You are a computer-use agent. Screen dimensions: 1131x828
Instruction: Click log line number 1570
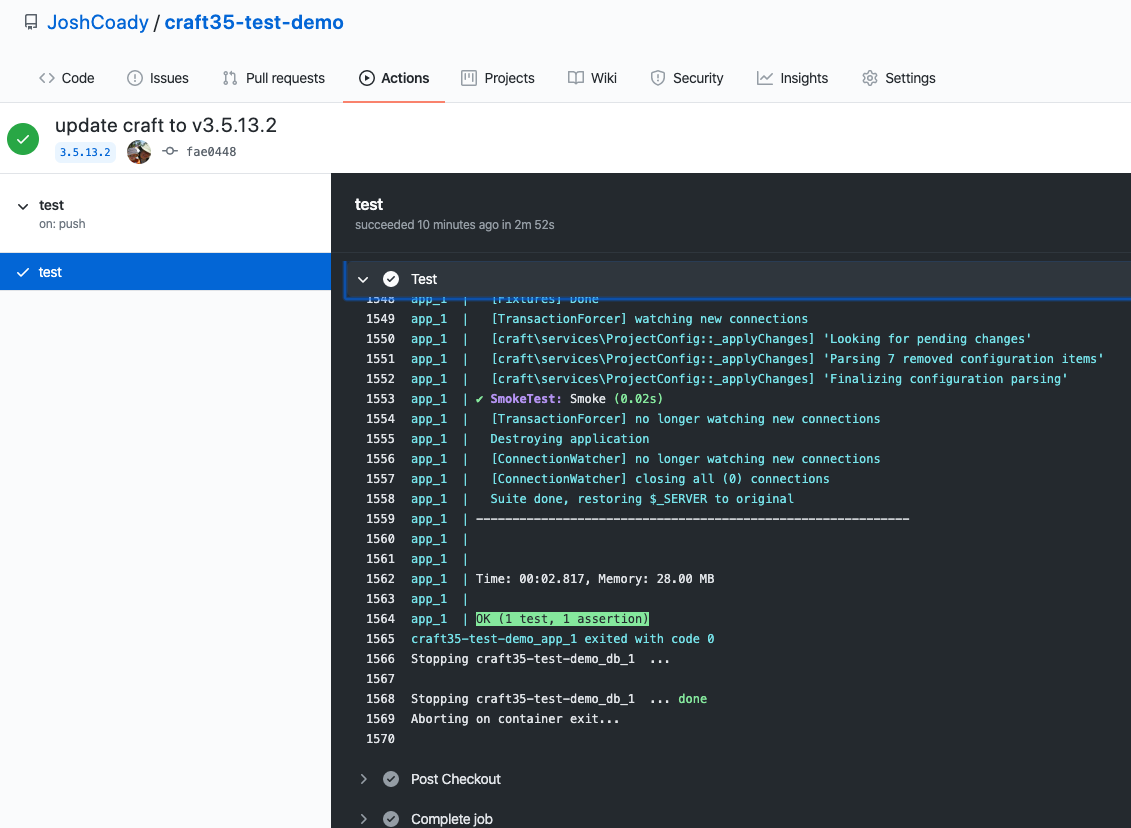click(380, 739)
